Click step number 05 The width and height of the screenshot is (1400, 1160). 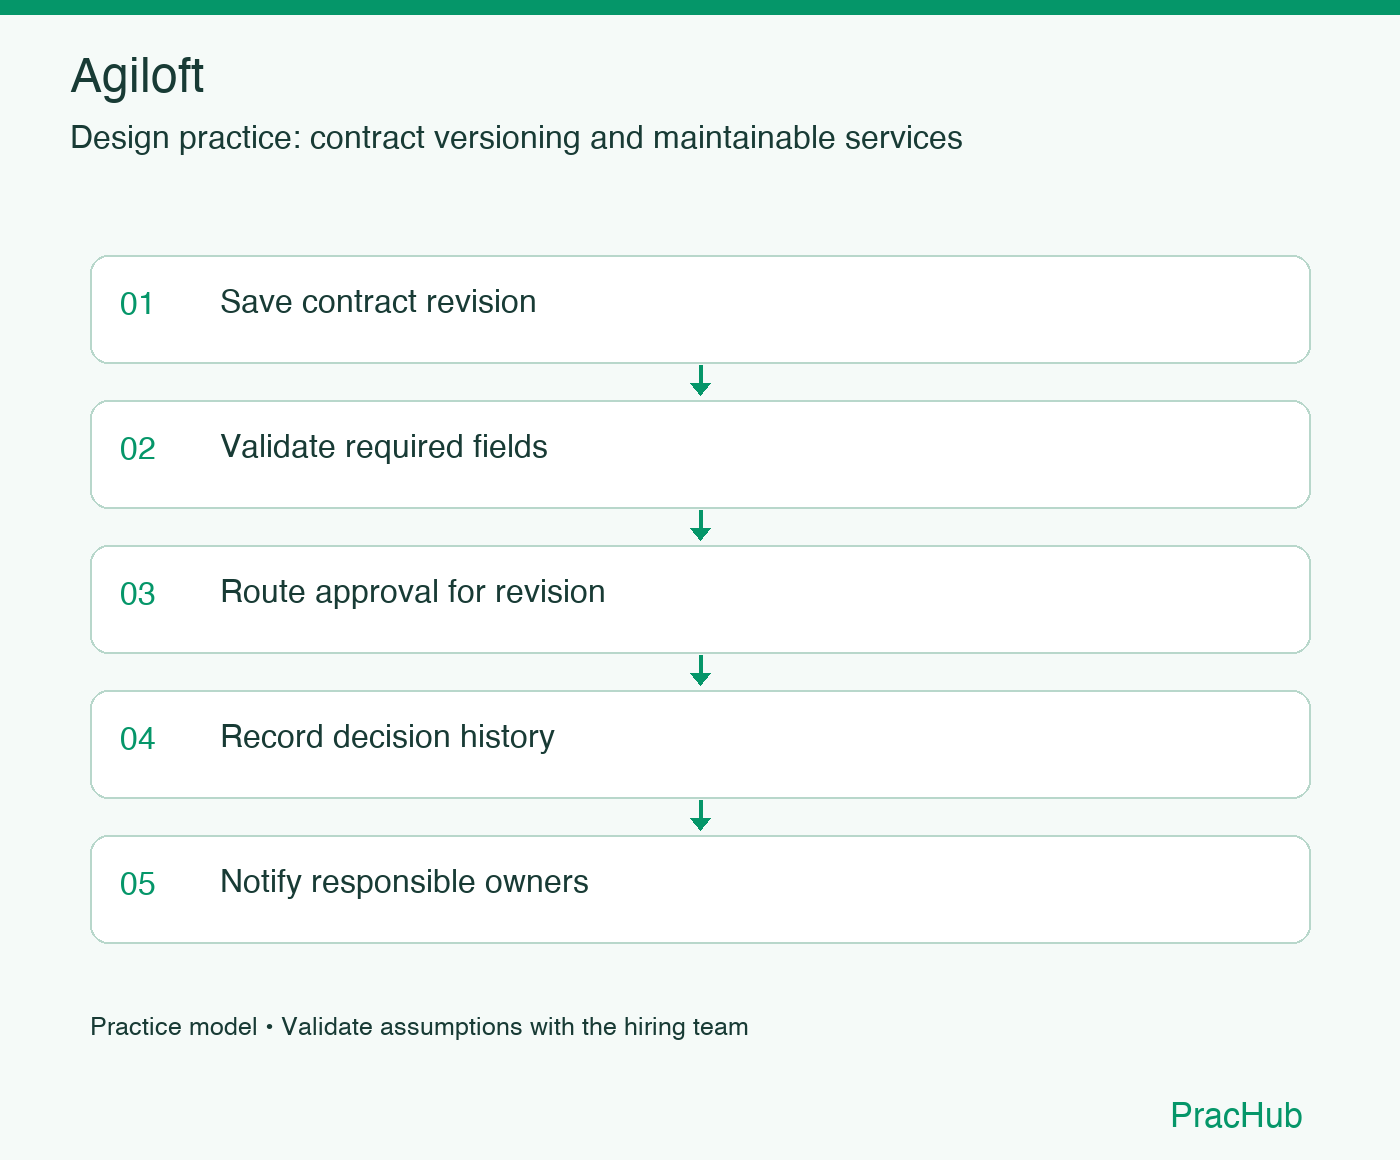(138, 884)
